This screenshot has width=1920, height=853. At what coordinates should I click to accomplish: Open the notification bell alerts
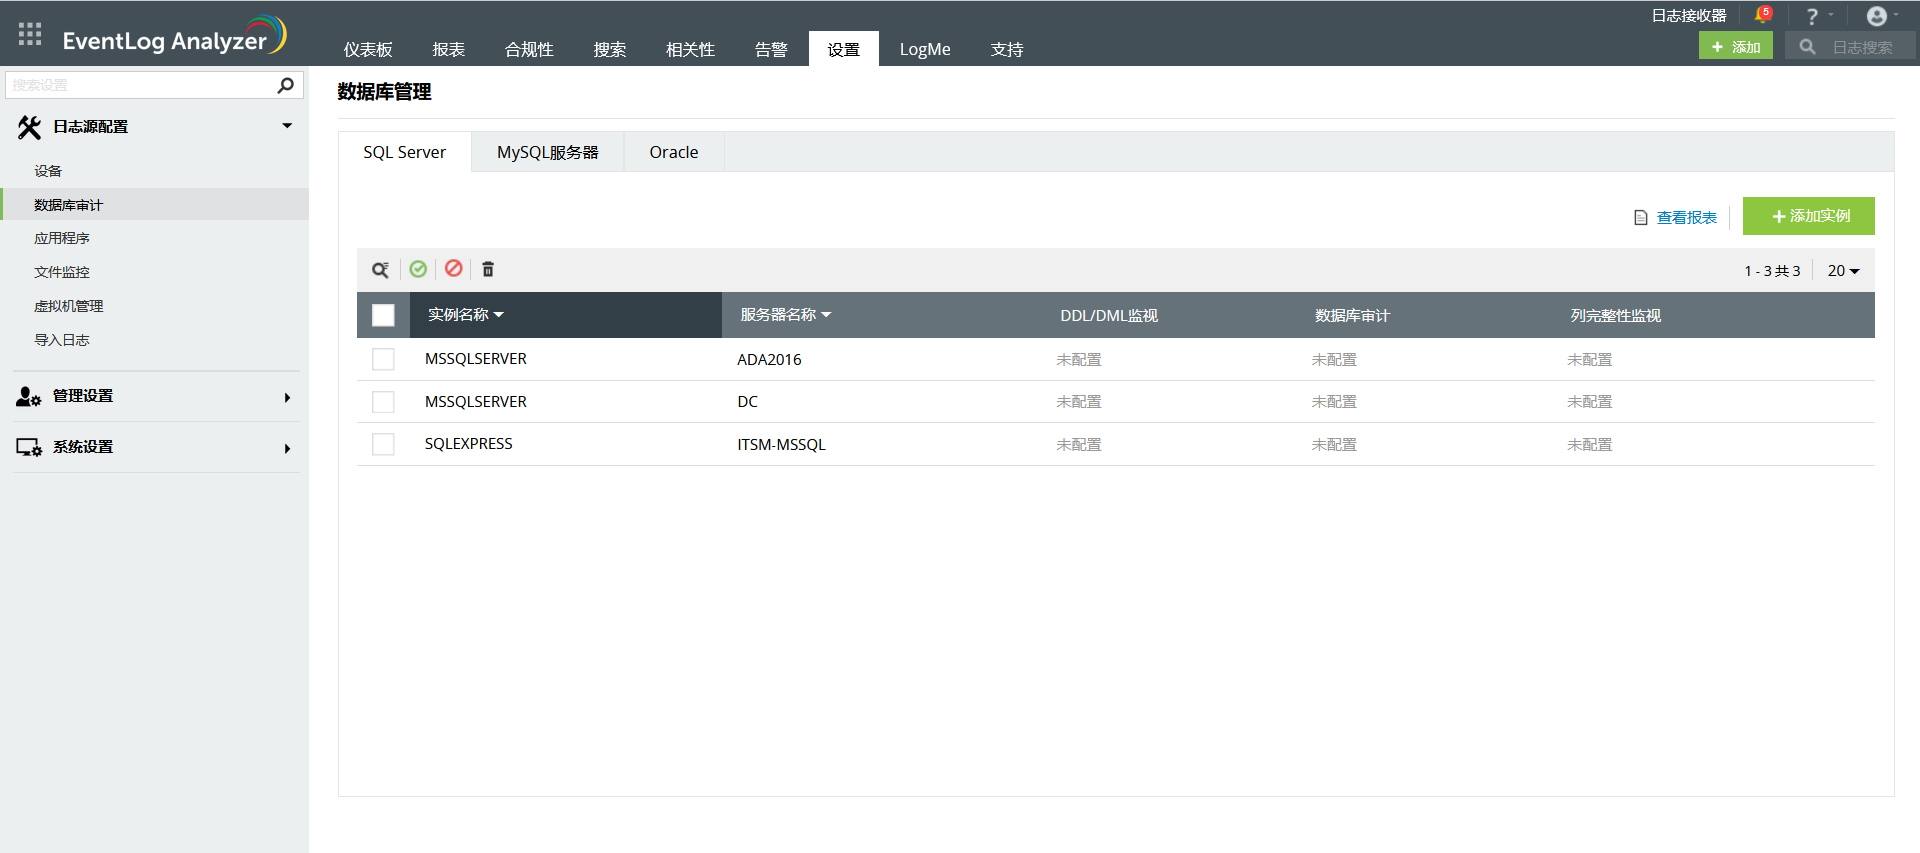1762,16
